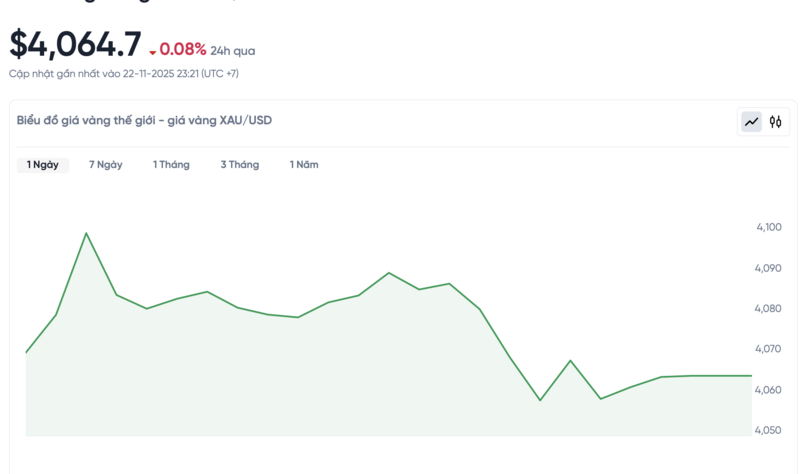
Task: Show the 3 Tháng chart range
Action: 240,165
